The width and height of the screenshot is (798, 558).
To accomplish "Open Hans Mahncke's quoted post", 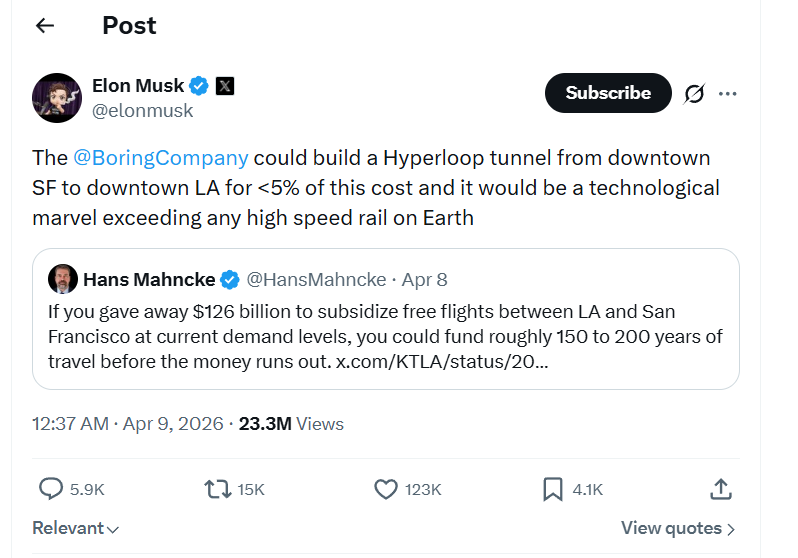I will [x=385, y=335].
